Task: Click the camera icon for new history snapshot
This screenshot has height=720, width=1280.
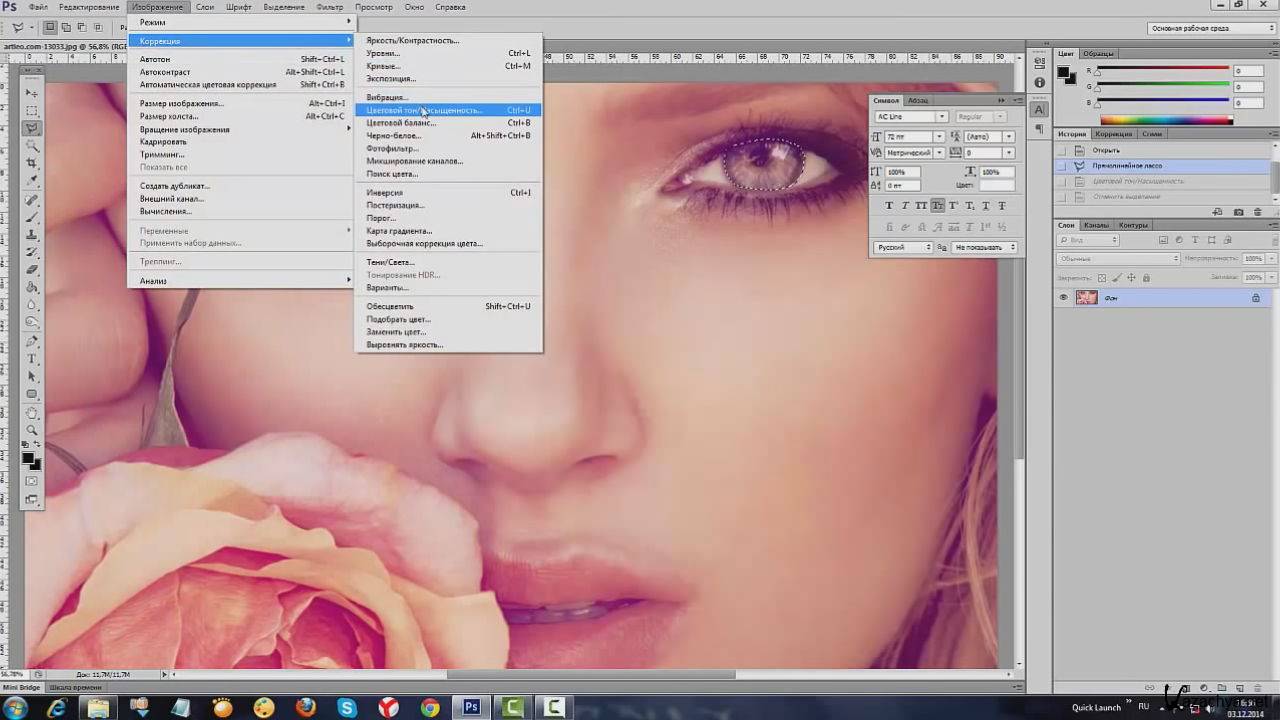Action: point(1239,212)
